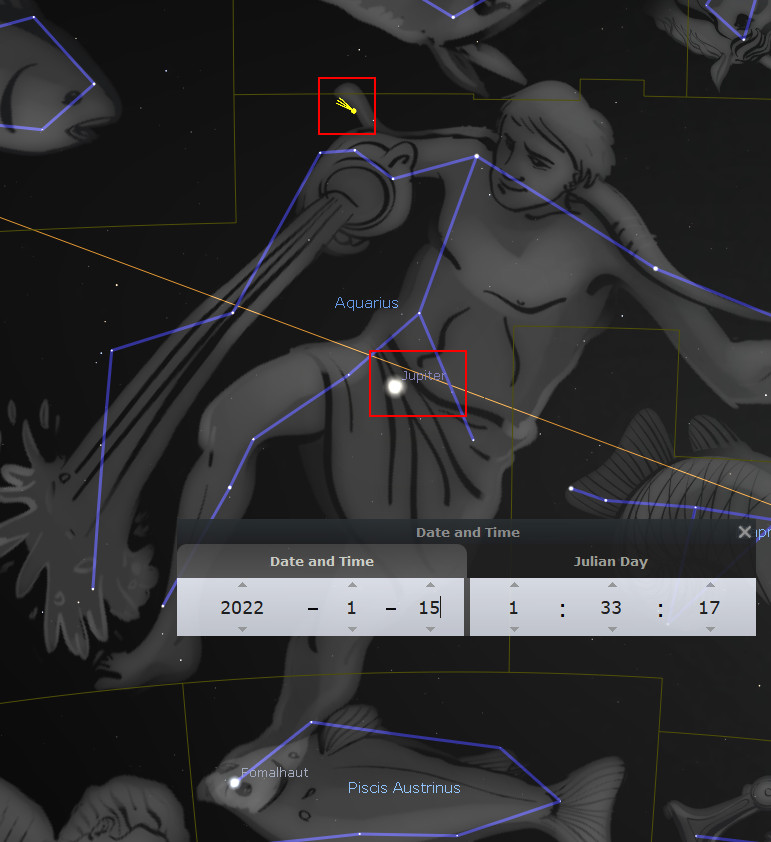Viewport: 771px width, 842px height.
Task: Select the yellow comet icon
Action: [x=346, y=105]
